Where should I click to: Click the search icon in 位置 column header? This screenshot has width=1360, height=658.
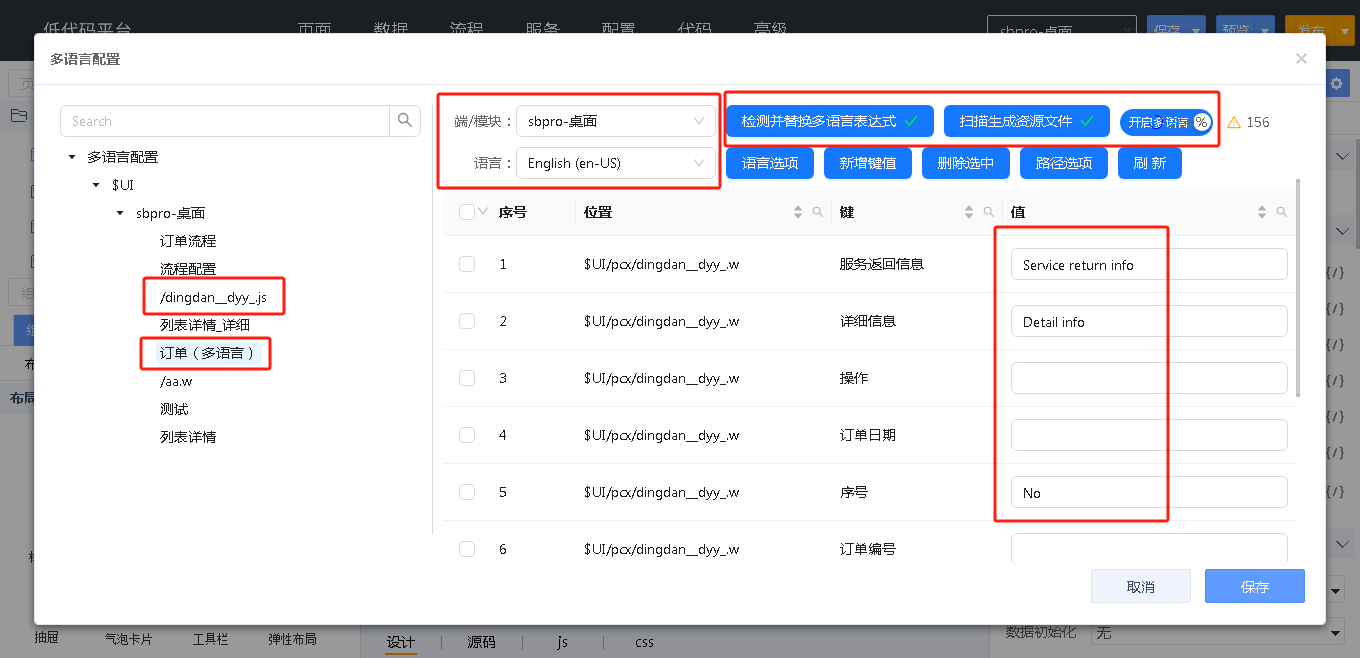[818, 212]
